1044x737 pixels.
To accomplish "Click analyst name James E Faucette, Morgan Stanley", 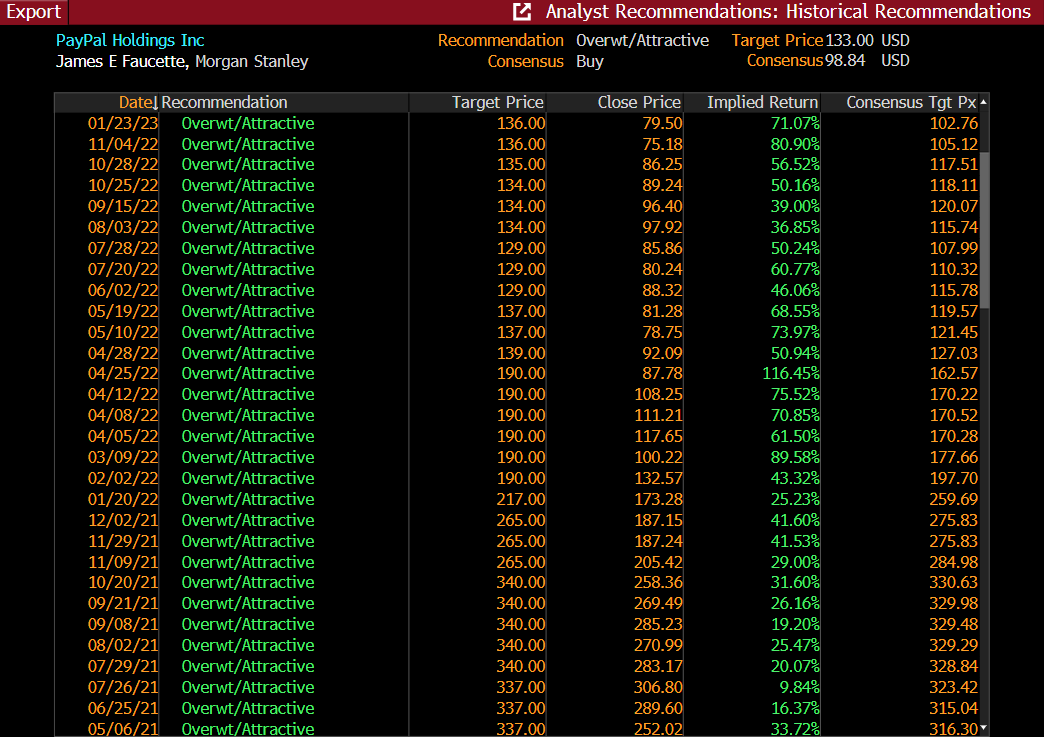I will point(182,62).
